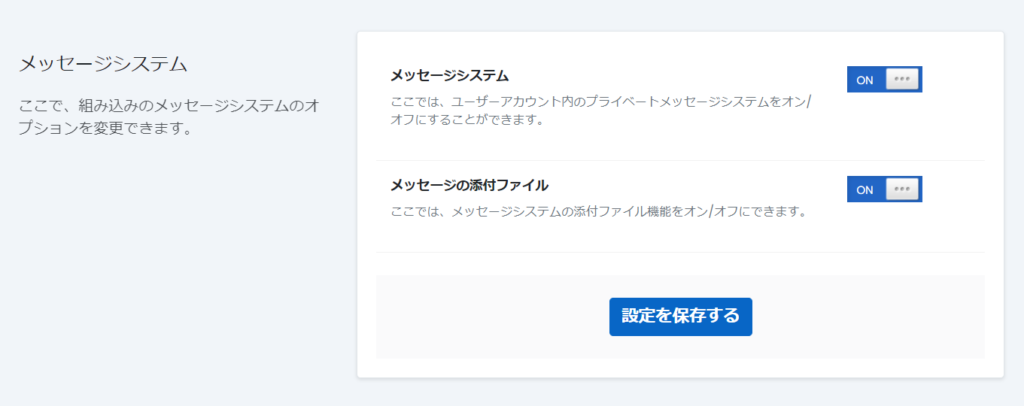Screen dimensions: 1024x406
Task: Toggle the メッセージの添付ファイル ON switch
Action: click(884, 189)
